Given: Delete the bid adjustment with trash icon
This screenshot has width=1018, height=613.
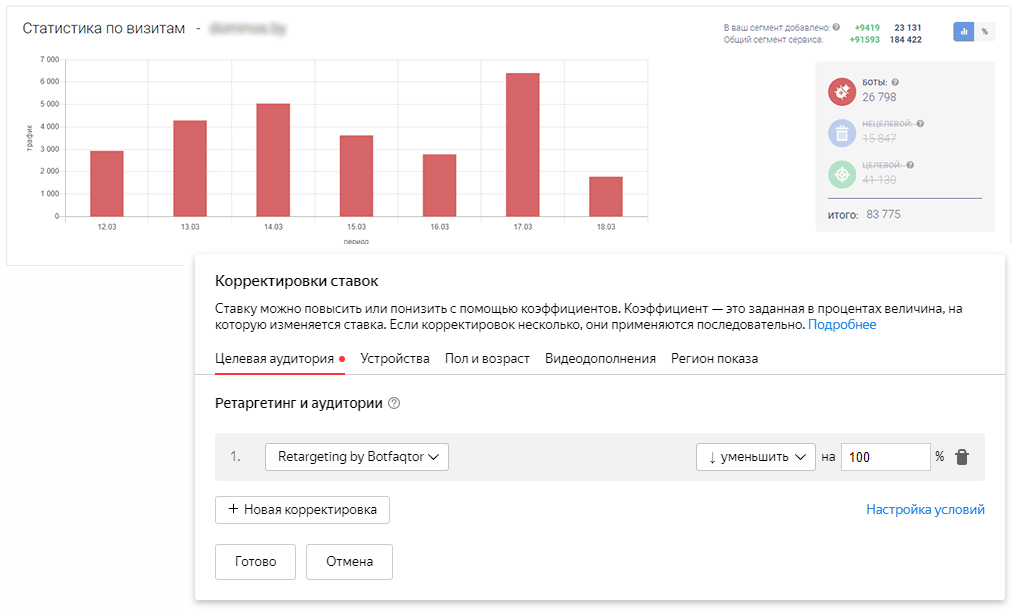Looking at the screenshot, I should click(x=962, y=457).
